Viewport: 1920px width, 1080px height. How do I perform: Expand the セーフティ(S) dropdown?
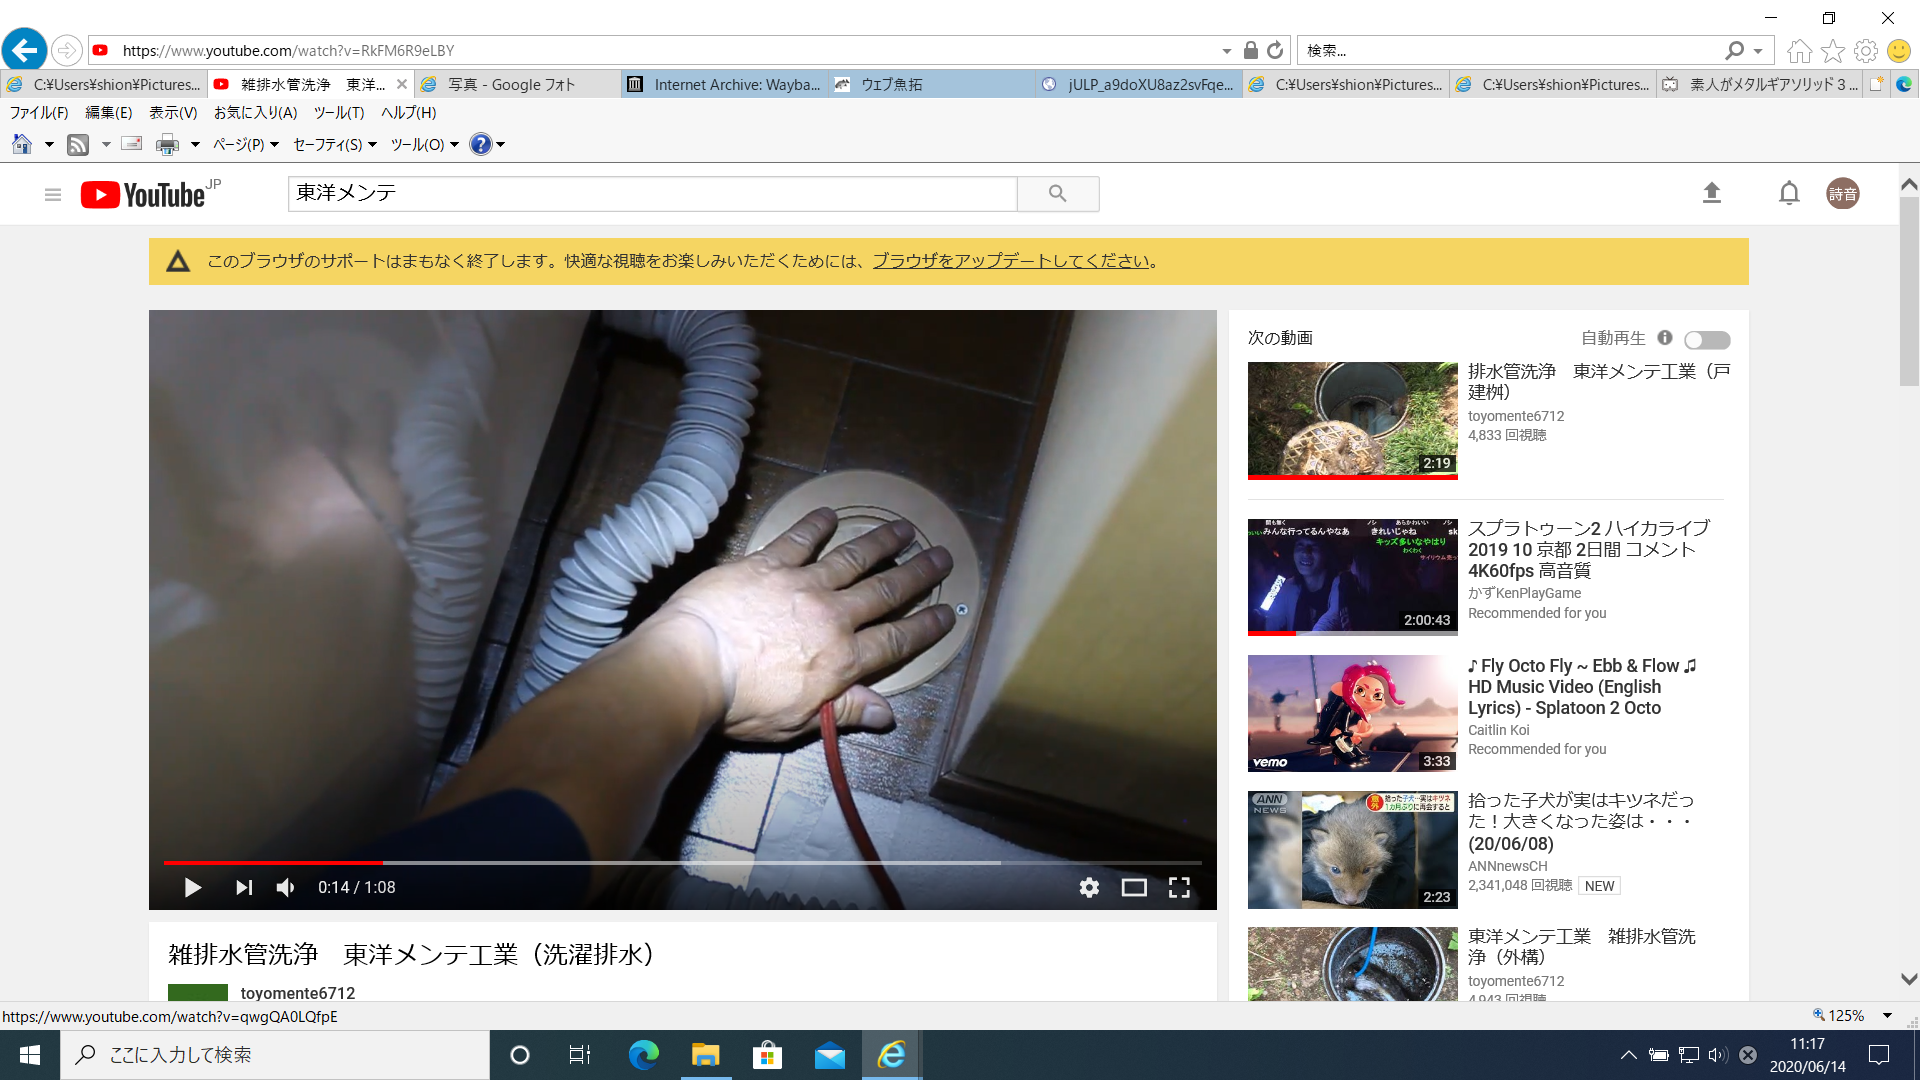coord(334,145)
